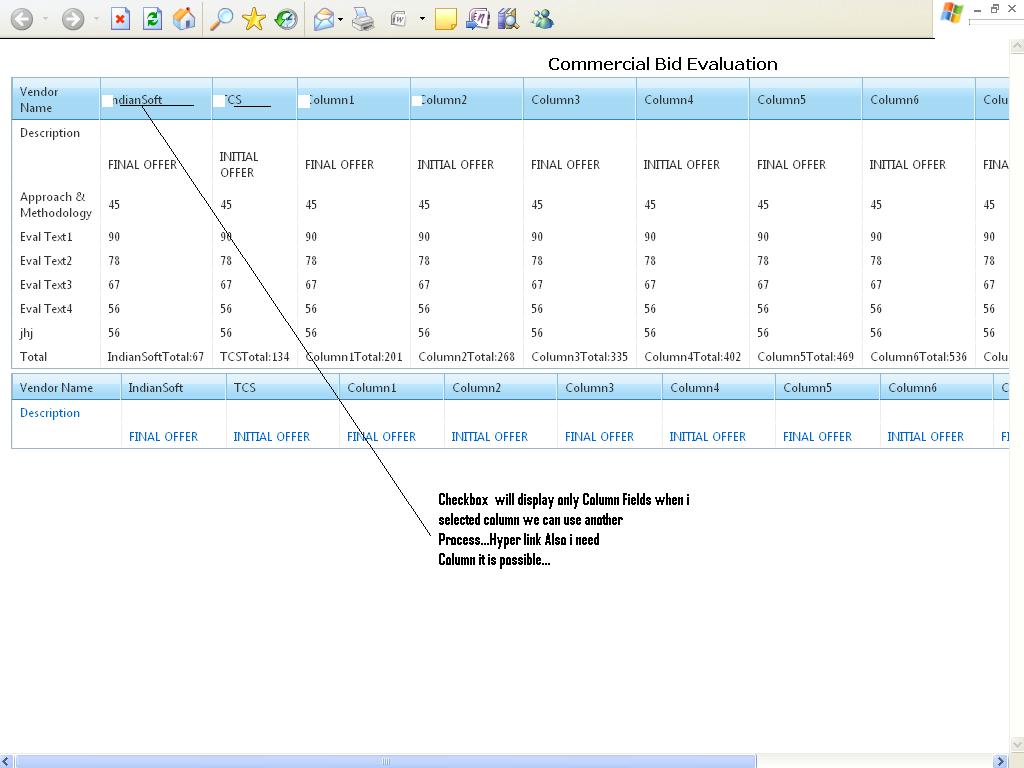Screen dimensions: 1024x768
Task: Click the TCSTotal:134 cell
Action: coord(254,357)
